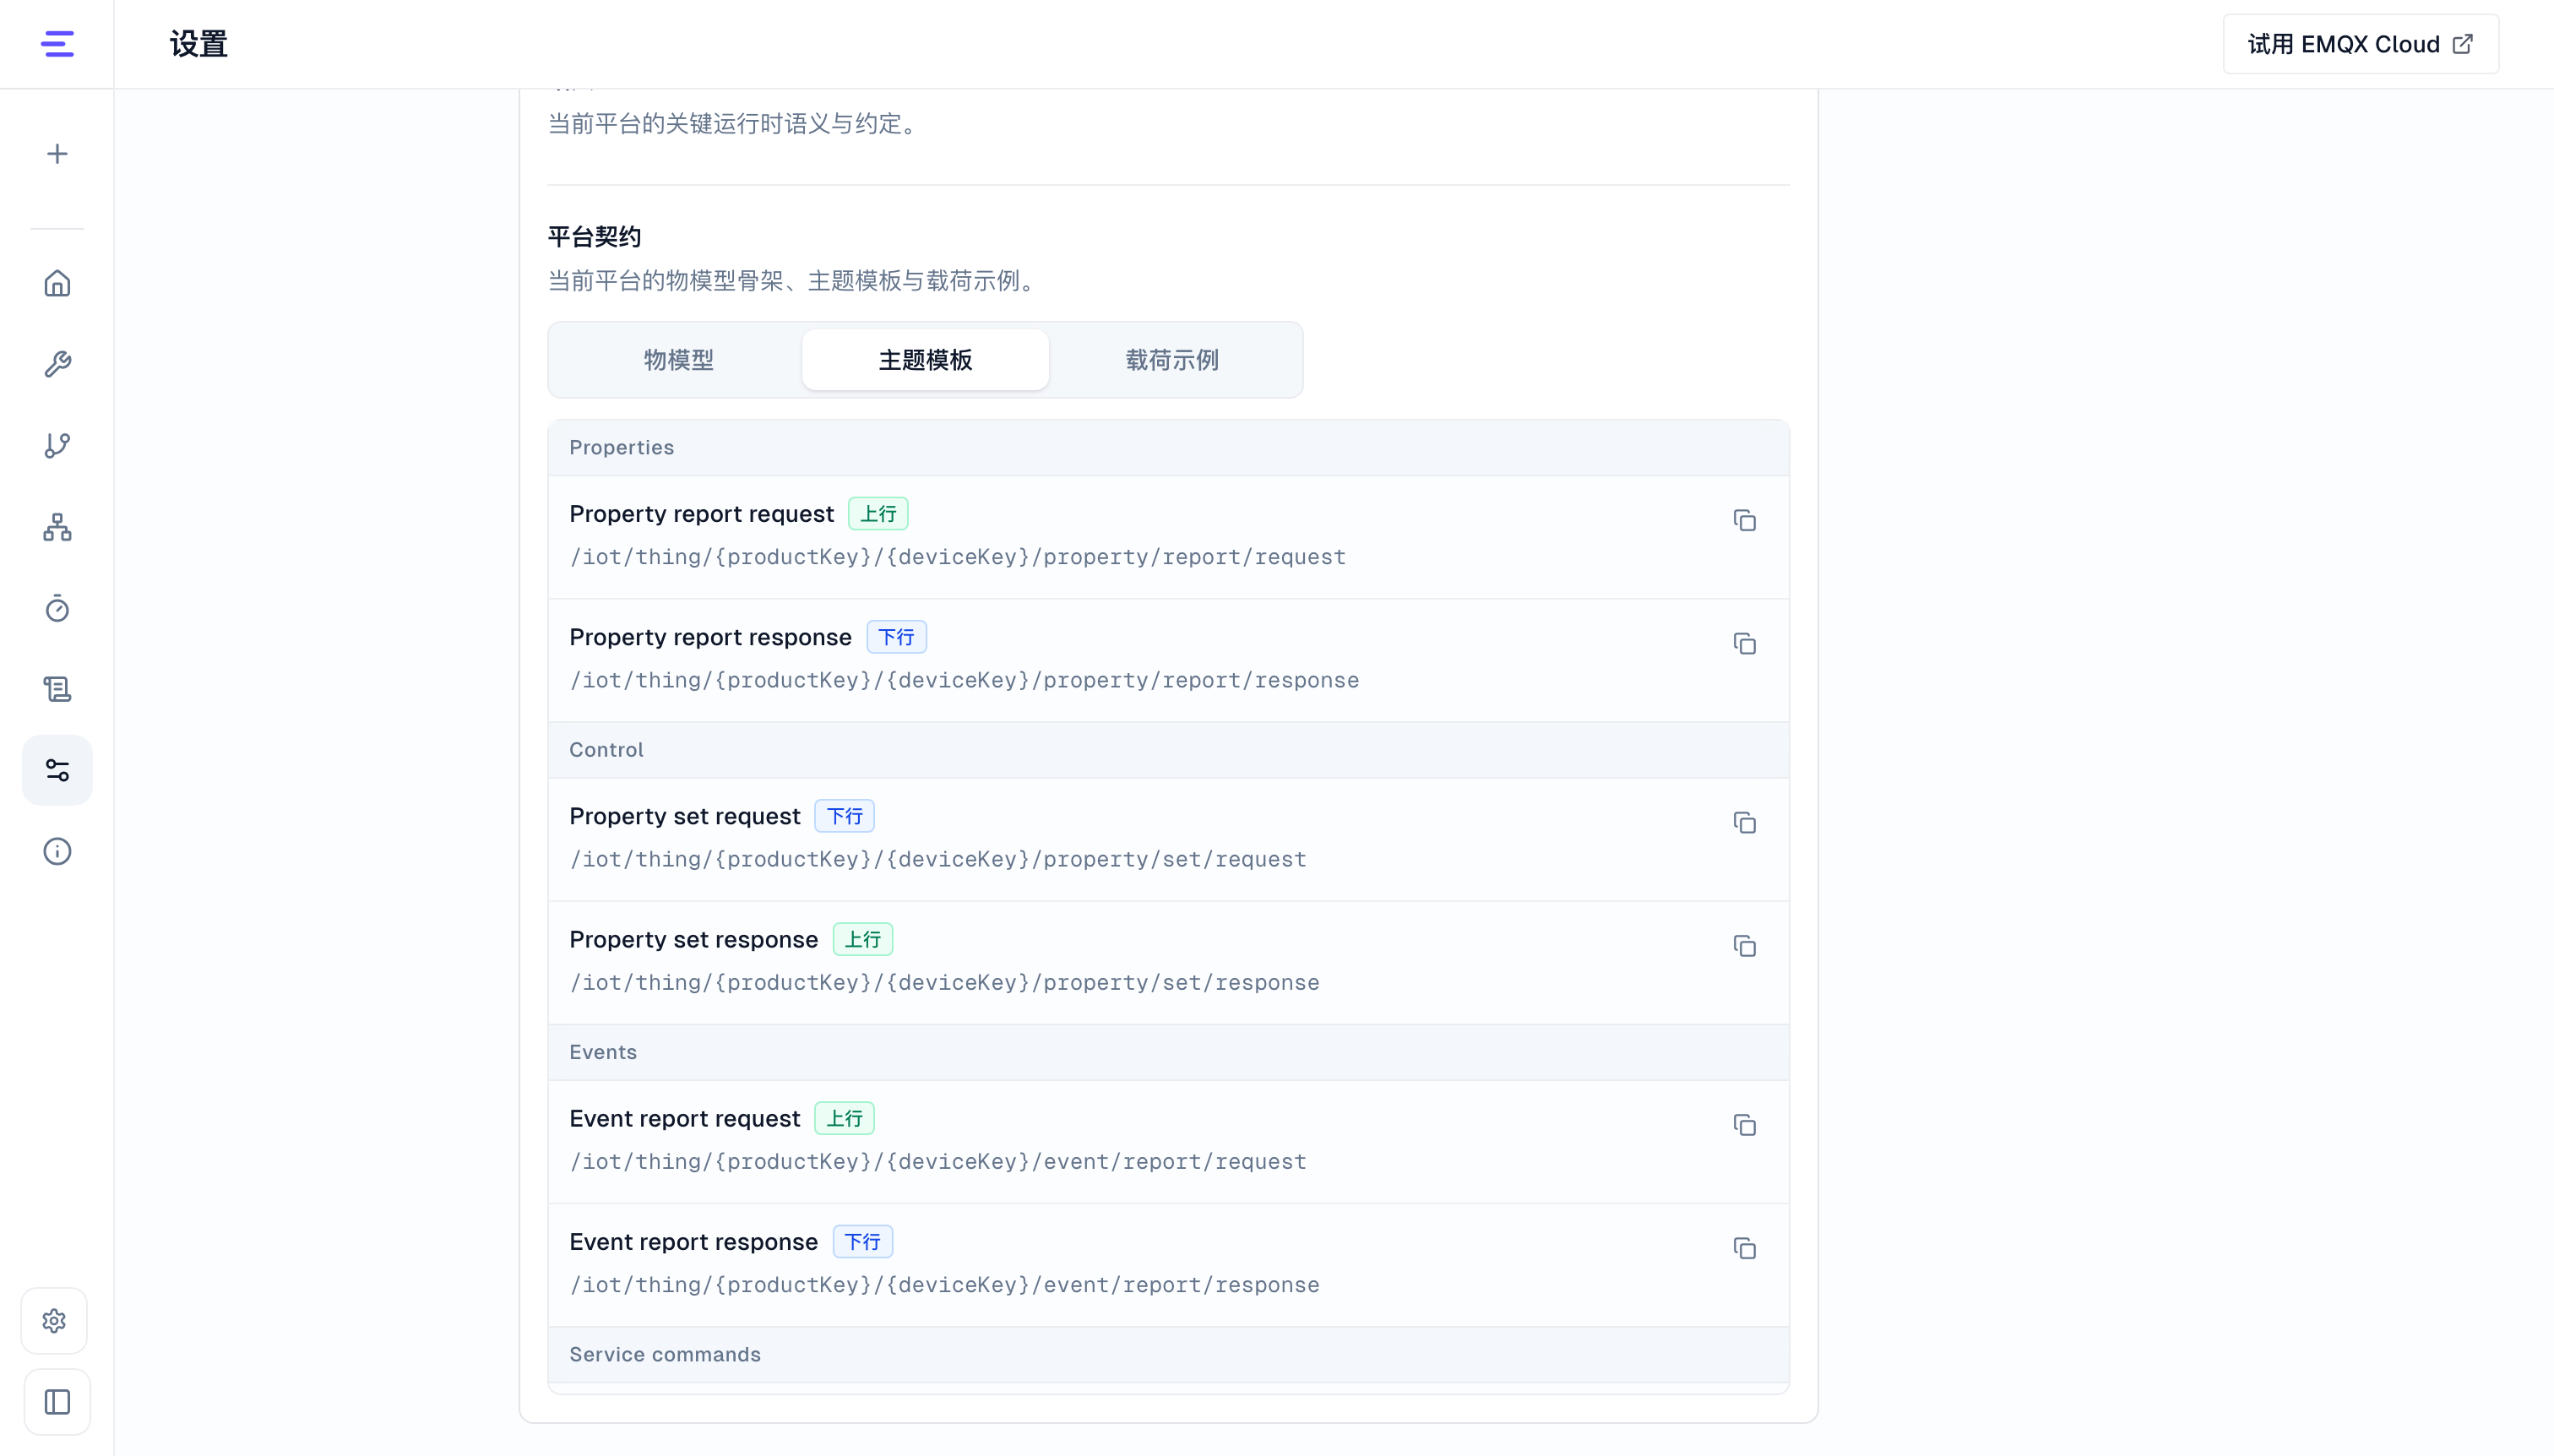Copy the Property set response topic
Screen dimensions: 2554x1456
pyautogui.click(x=1744, y=945)
